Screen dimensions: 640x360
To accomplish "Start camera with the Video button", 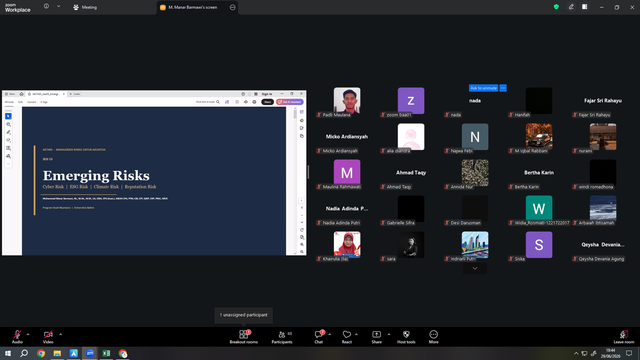I will pos(48,337).
